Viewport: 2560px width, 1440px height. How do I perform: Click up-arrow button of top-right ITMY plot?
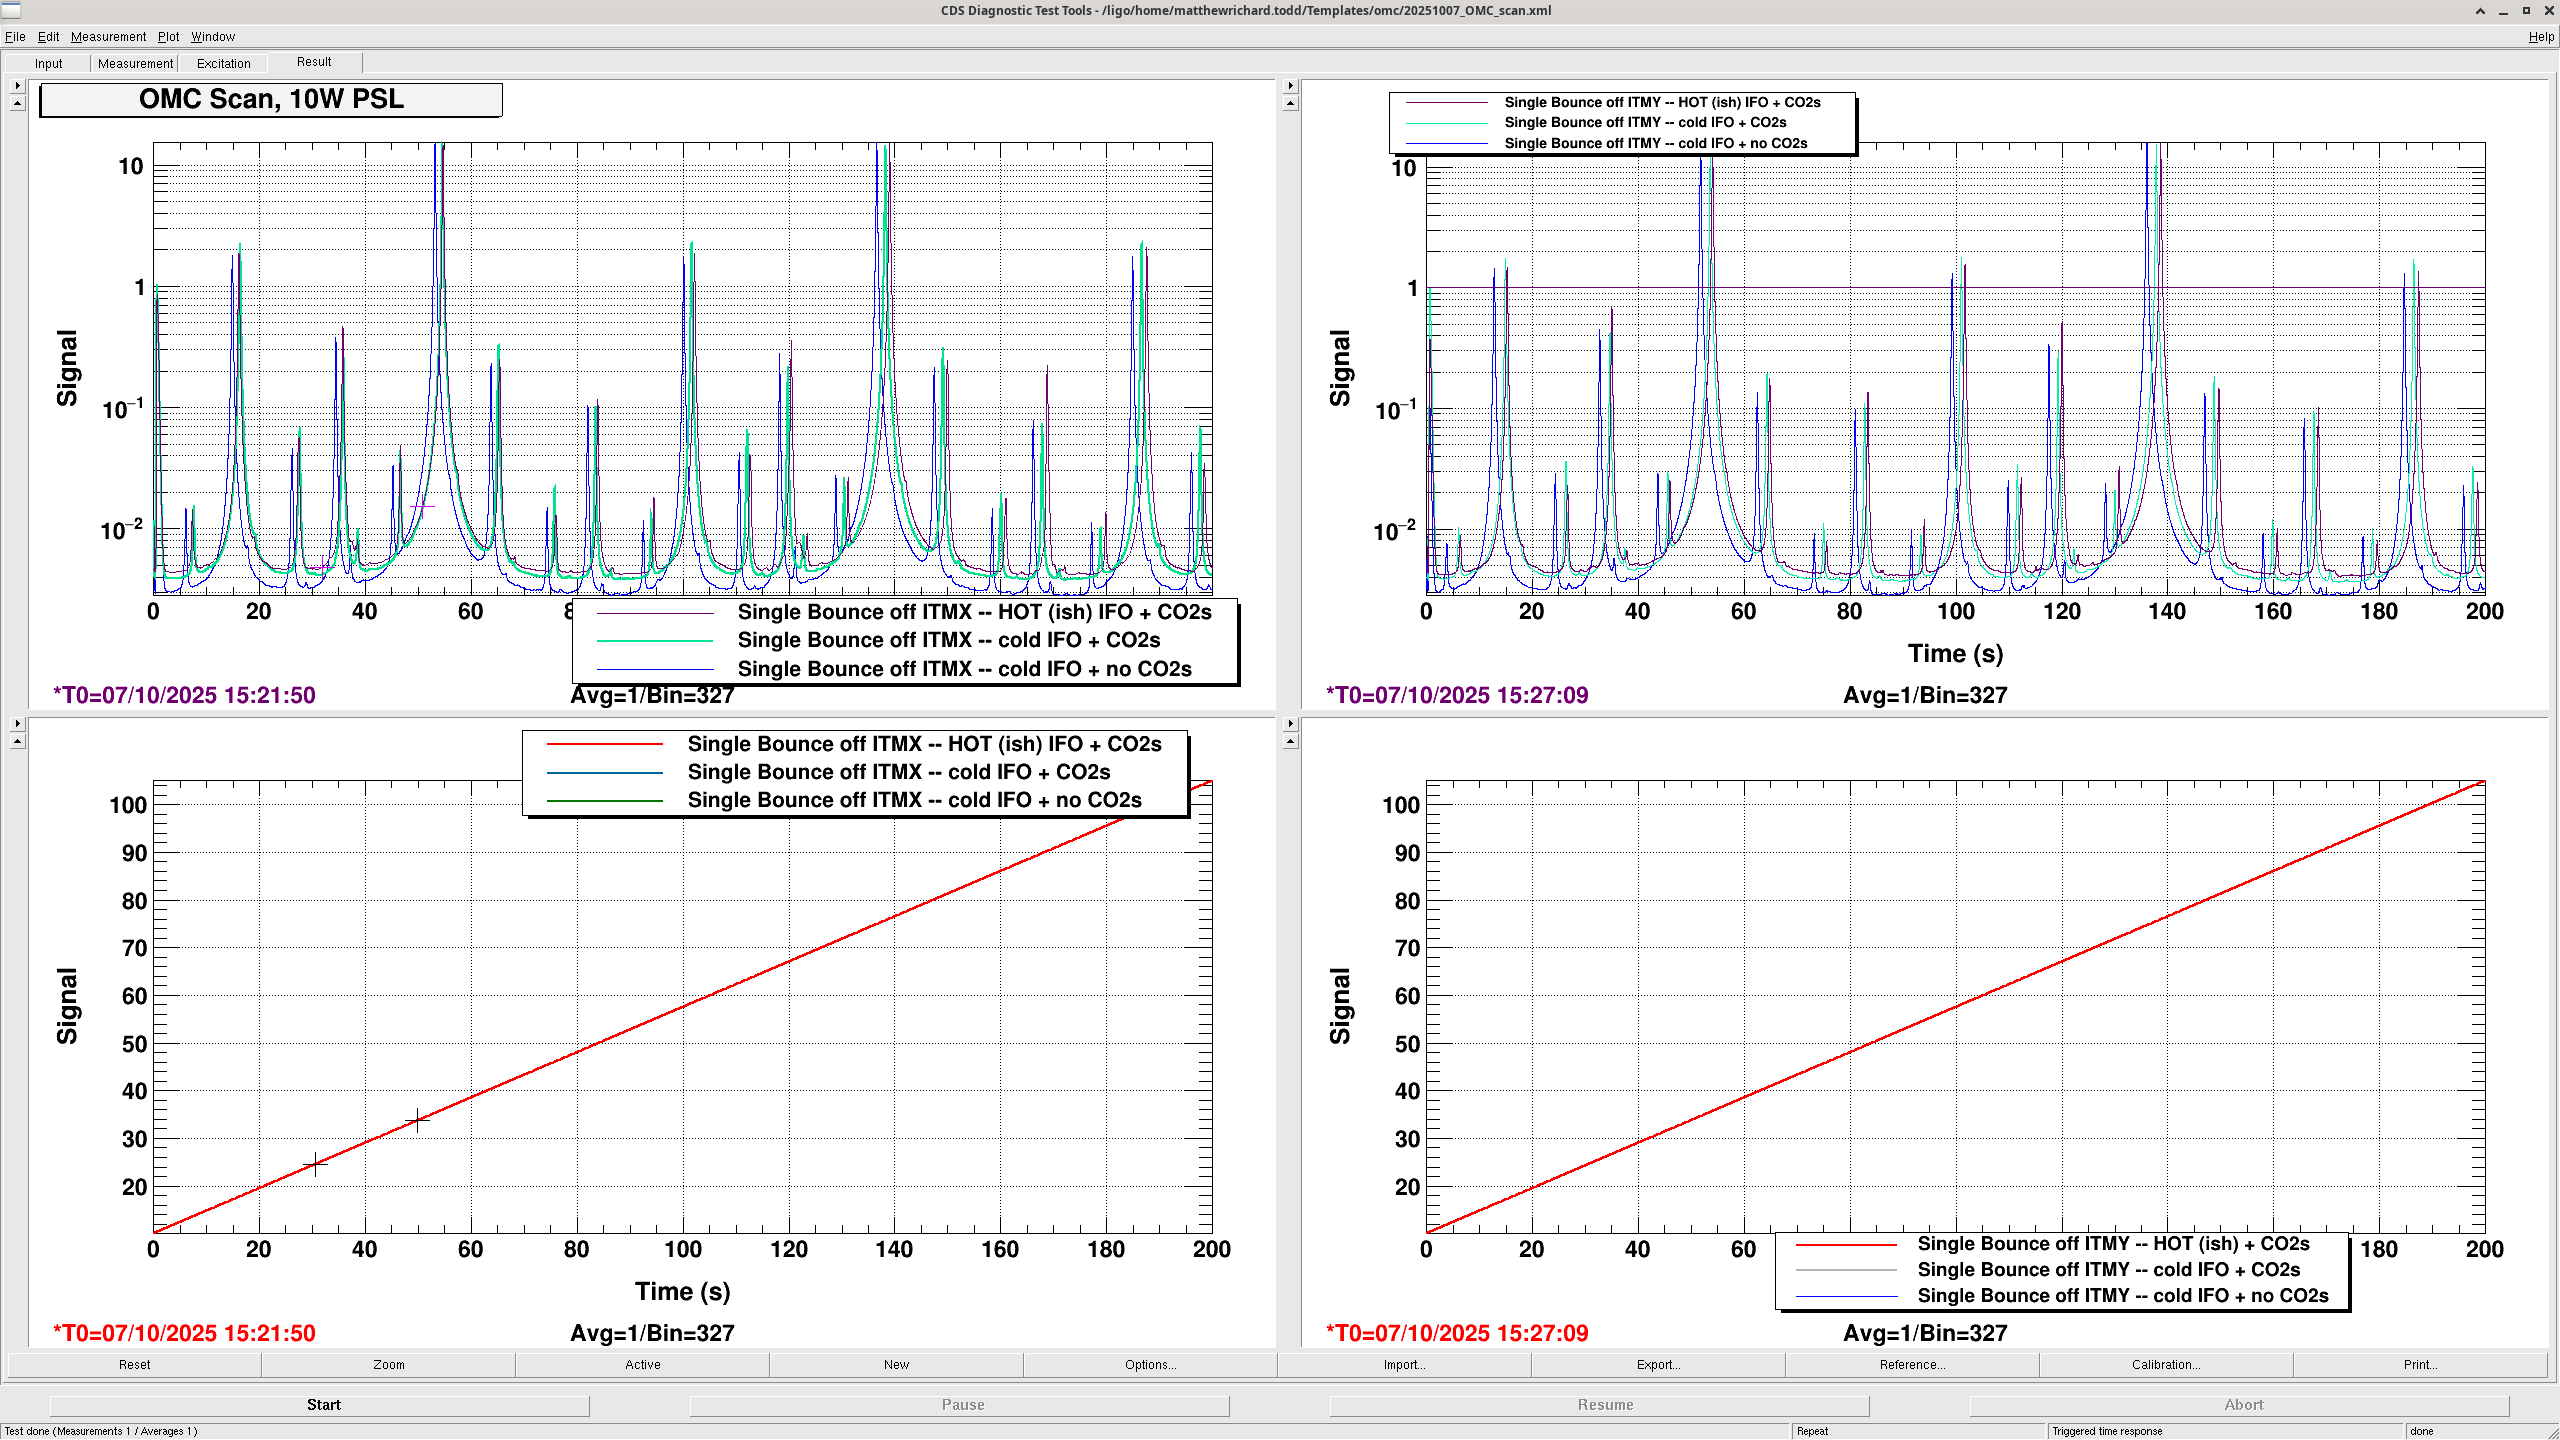tap(1290, 104)
